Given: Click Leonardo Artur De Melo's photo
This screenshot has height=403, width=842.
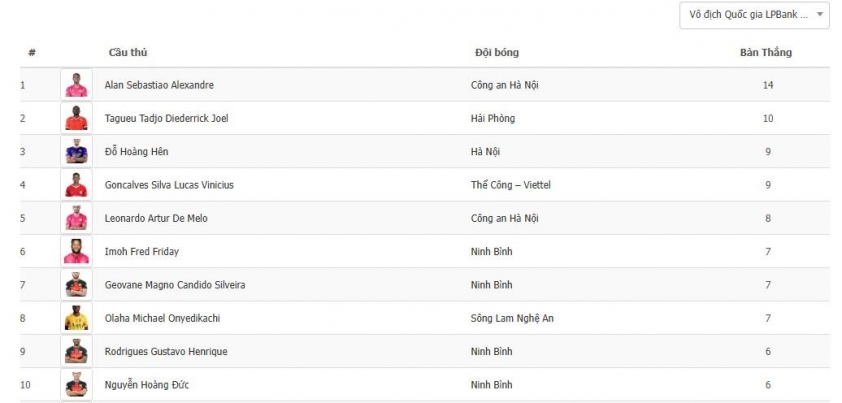Looking at the screenshot, I should pyautogui.click(x=76, y=218).
